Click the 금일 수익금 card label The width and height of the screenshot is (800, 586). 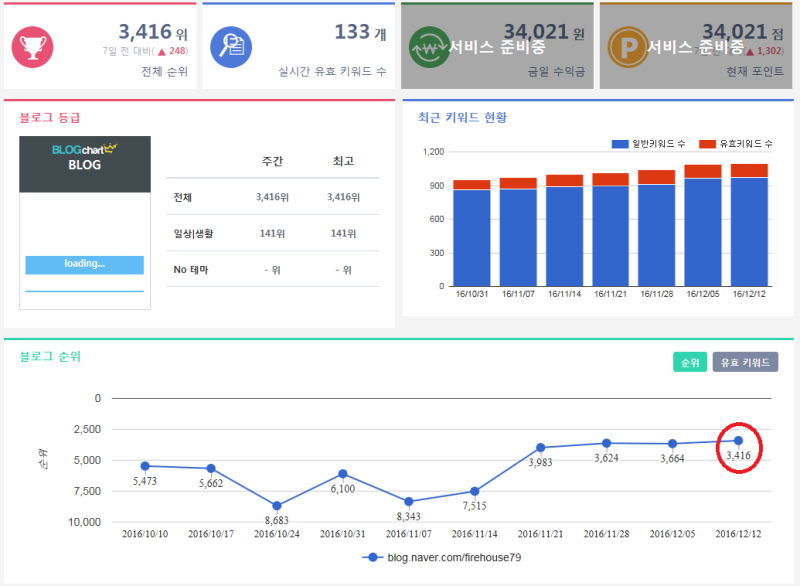point(556,71)
